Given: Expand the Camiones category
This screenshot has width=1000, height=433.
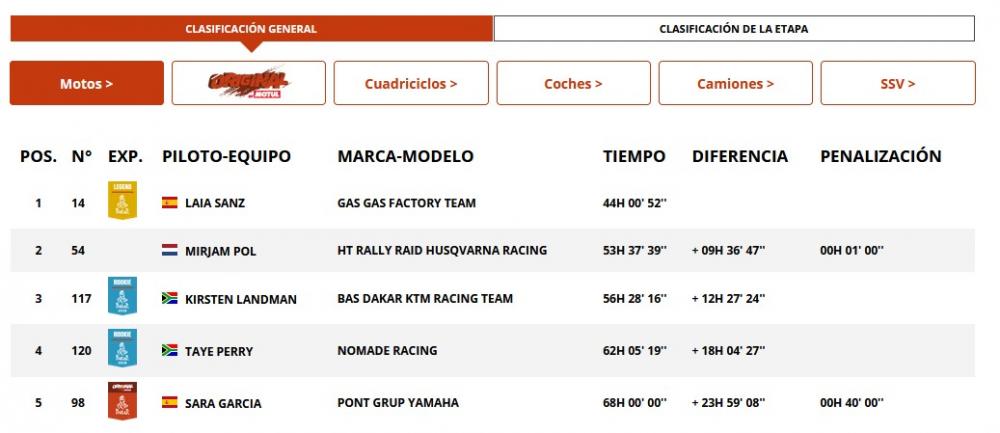Looking at the screenshot, I should coord(735,83).
